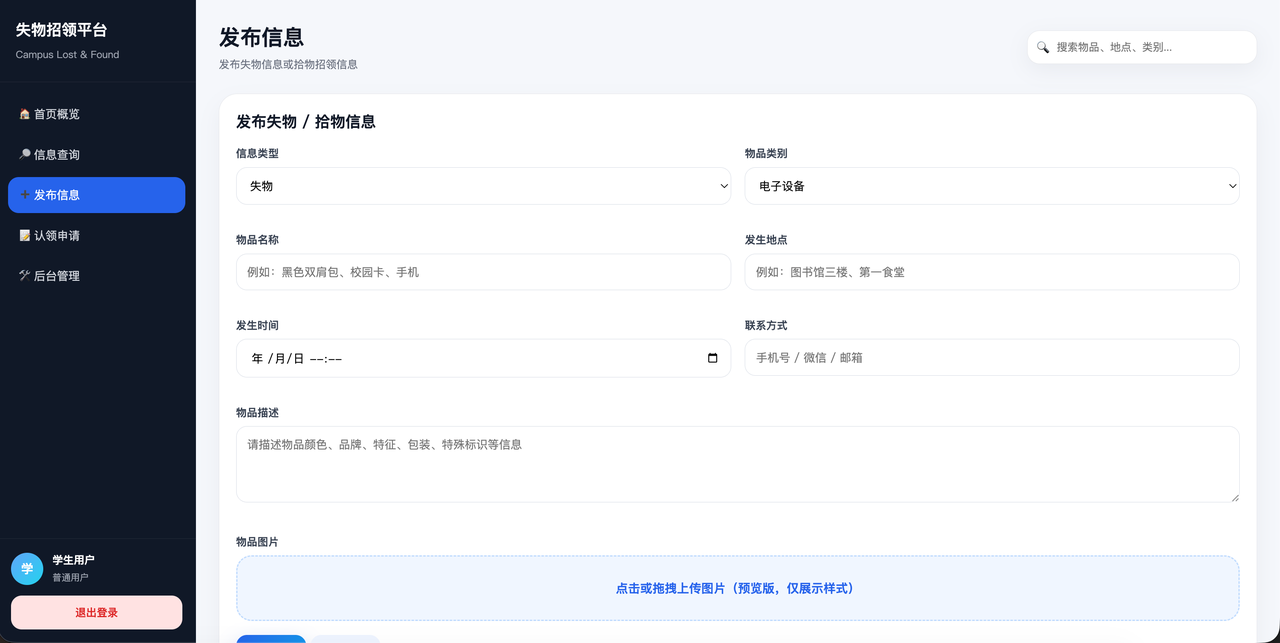Click the 普通用户 role label
1280x643 pixels.
tap(70, 578)
